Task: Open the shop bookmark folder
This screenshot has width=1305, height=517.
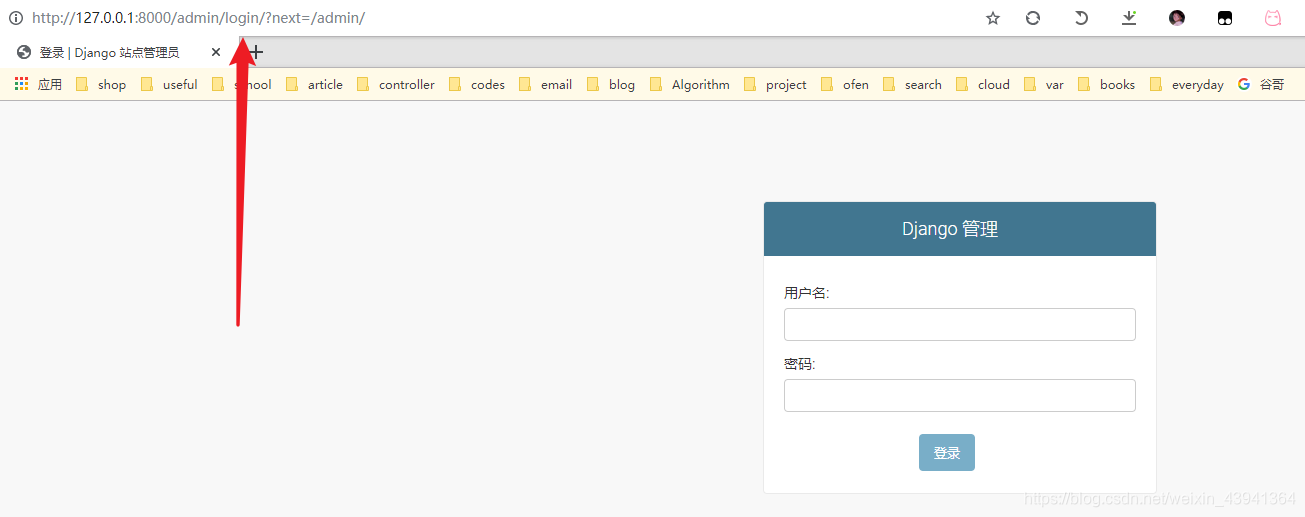Action: point(101,85)
